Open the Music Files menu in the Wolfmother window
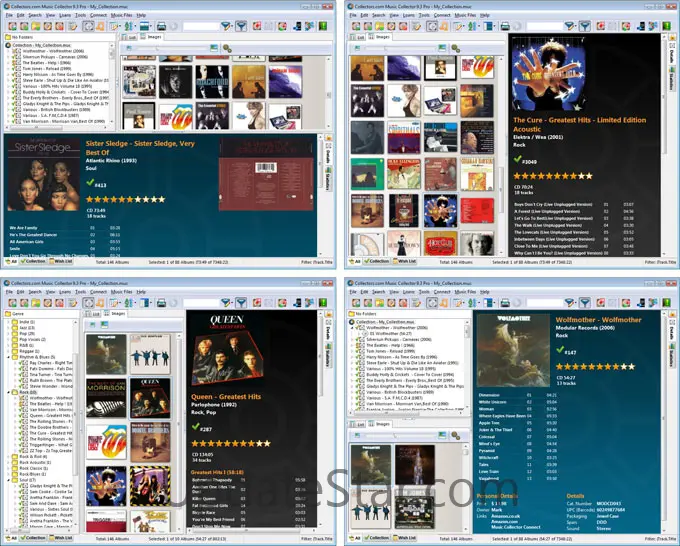 pyautogui.click(x=463, y=294)
